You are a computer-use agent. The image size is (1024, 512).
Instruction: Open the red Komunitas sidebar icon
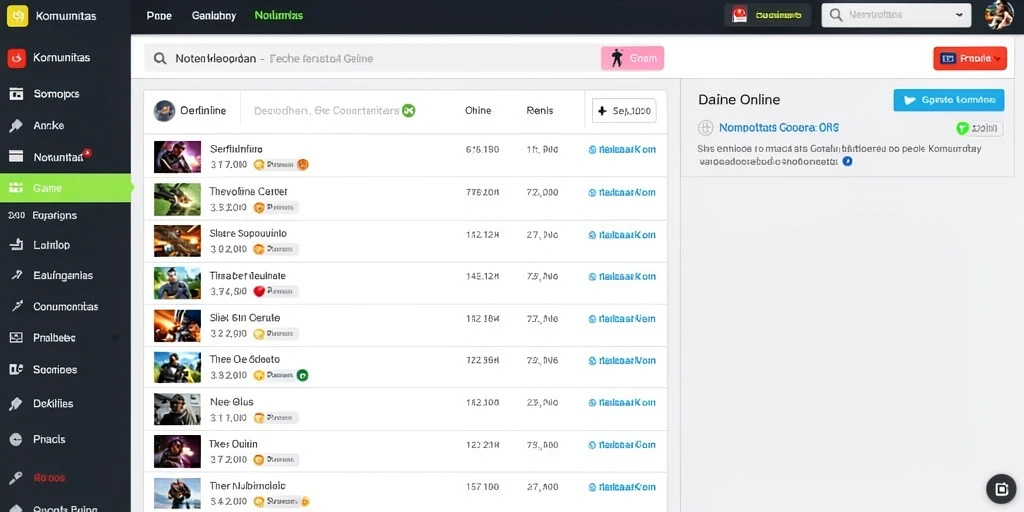coord(16,58)
